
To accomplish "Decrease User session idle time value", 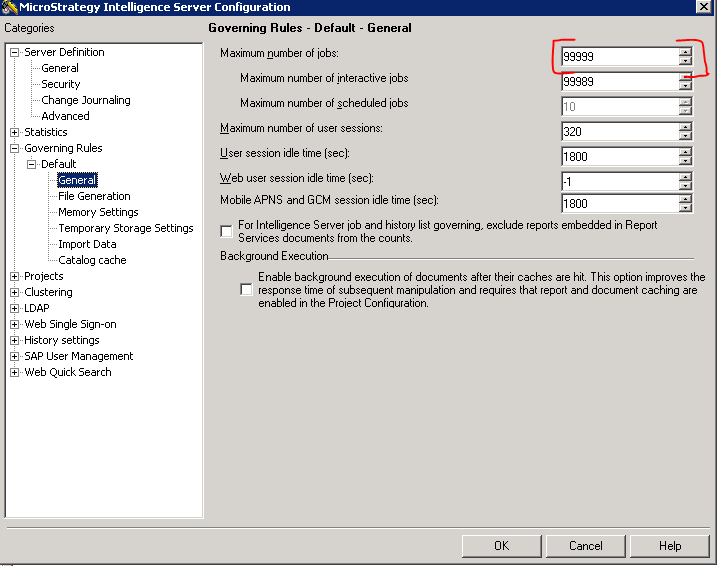I will coord(685,162).
